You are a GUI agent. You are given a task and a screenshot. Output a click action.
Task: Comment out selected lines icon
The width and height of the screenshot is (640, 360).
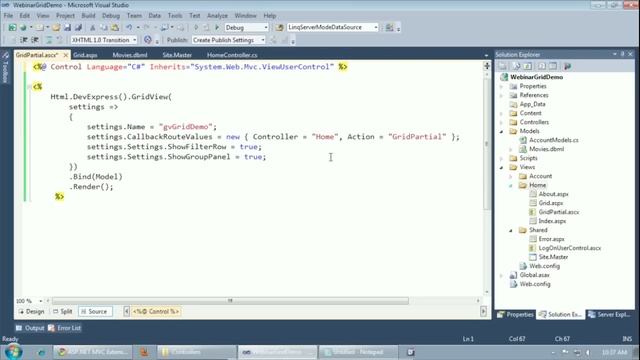click(49, 40)
